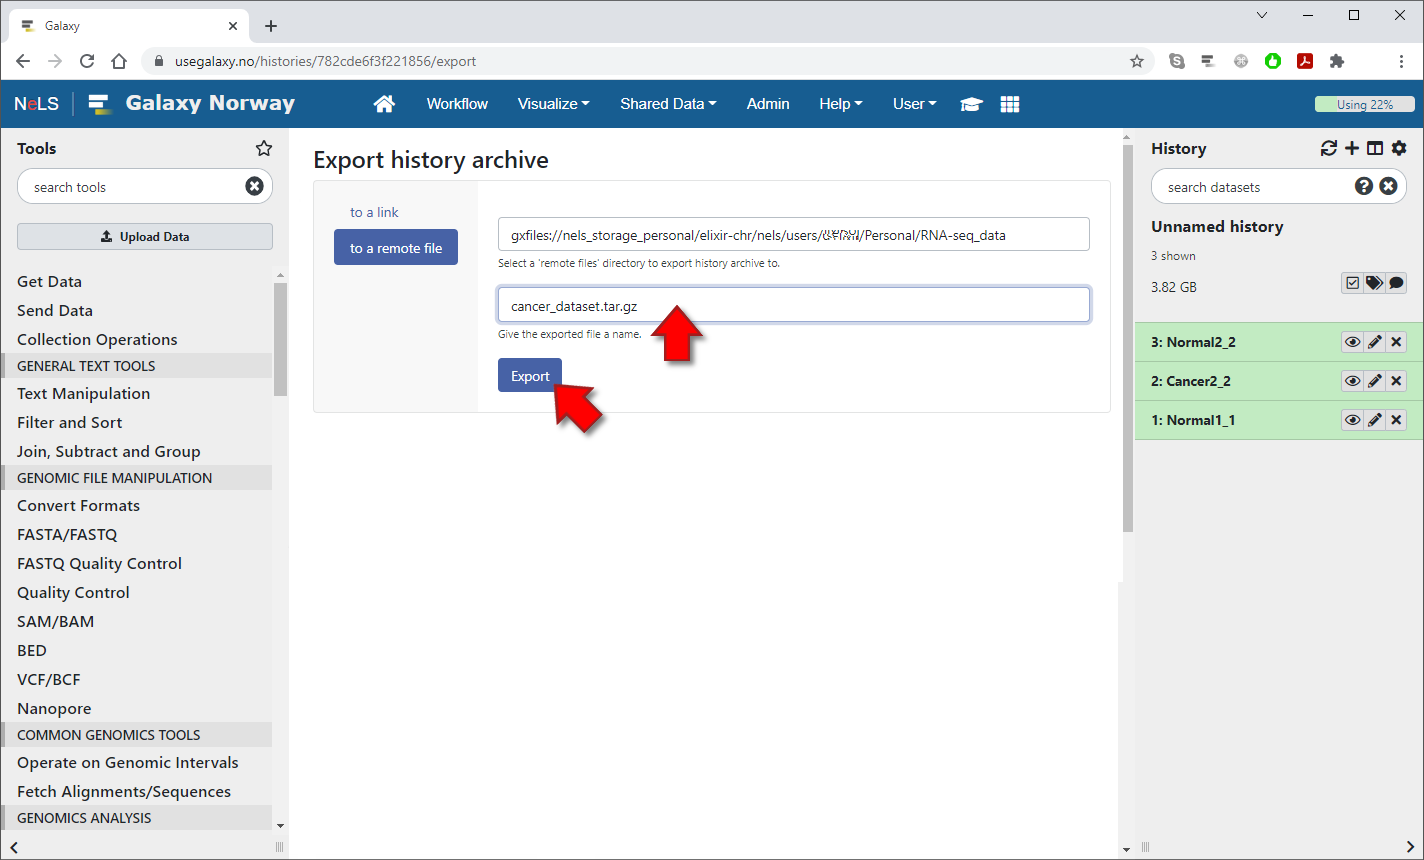Click the Galaxy home icon
This screenshot has height=860, width=1424.
[x=384, y=104]
